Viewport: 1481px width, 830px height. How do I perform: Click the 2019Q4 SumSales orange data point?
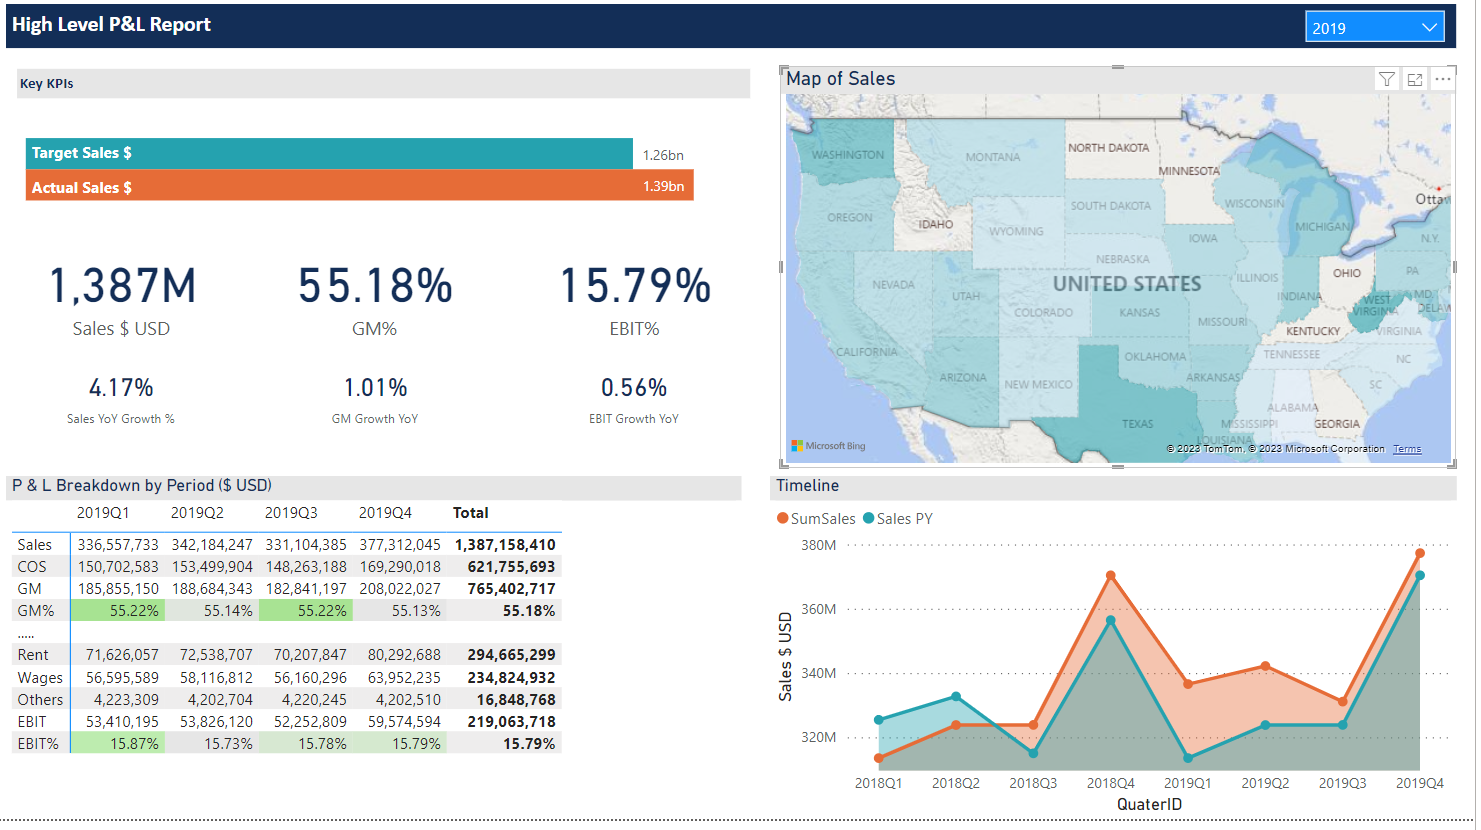1420,553
